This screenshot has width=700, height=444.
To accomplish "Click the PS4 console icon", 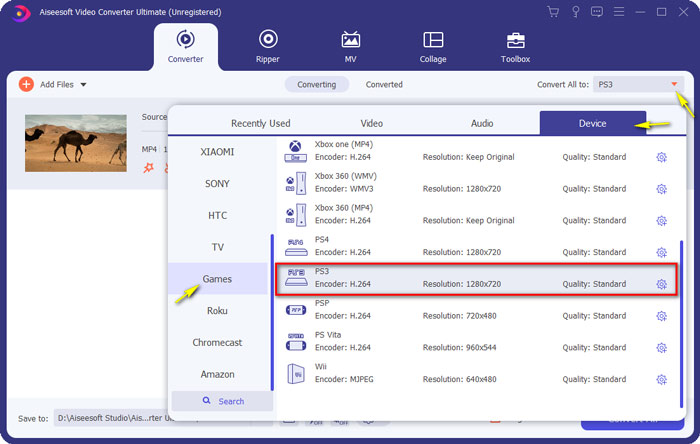I will [x=296, y=247].
